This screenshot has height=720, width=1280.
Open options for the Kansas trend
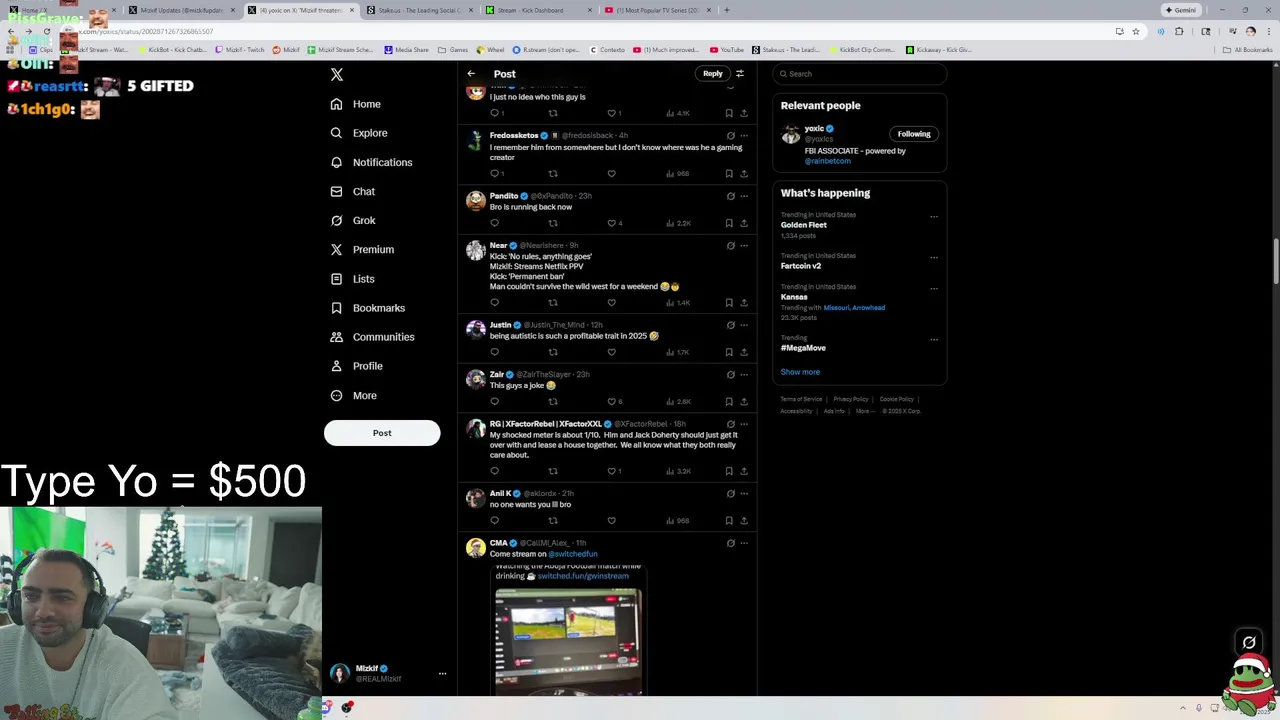[934, 288]
